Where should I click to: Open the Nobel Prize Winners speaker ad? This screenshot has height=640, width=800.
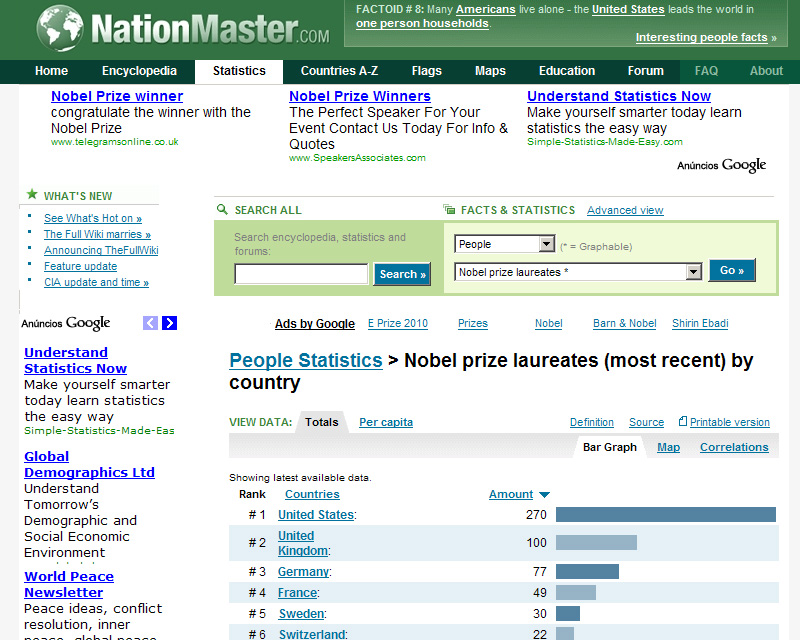point(360,96)
